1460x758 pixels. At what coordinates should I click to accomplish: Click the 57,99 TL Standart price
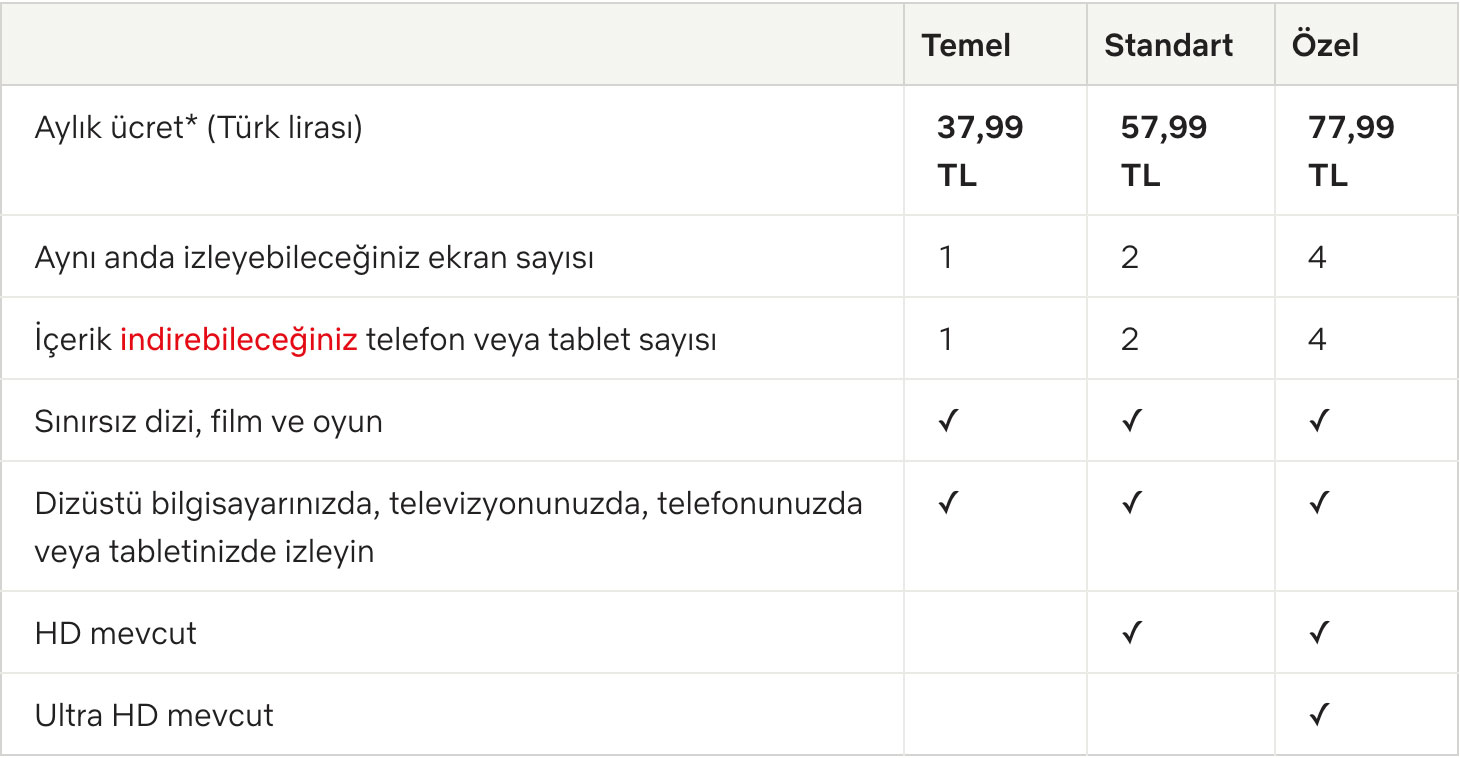1163,151
